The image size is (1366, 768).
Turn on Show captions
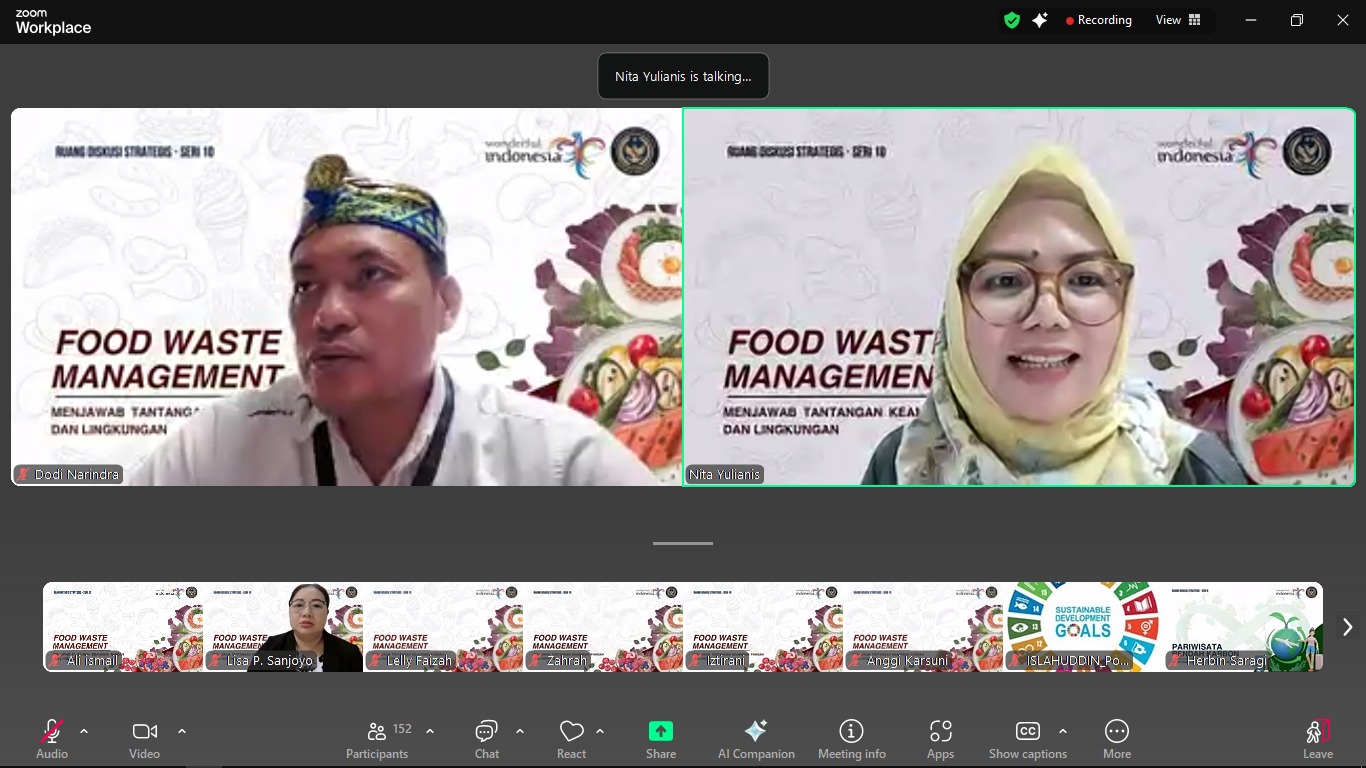pos(1027,739)
